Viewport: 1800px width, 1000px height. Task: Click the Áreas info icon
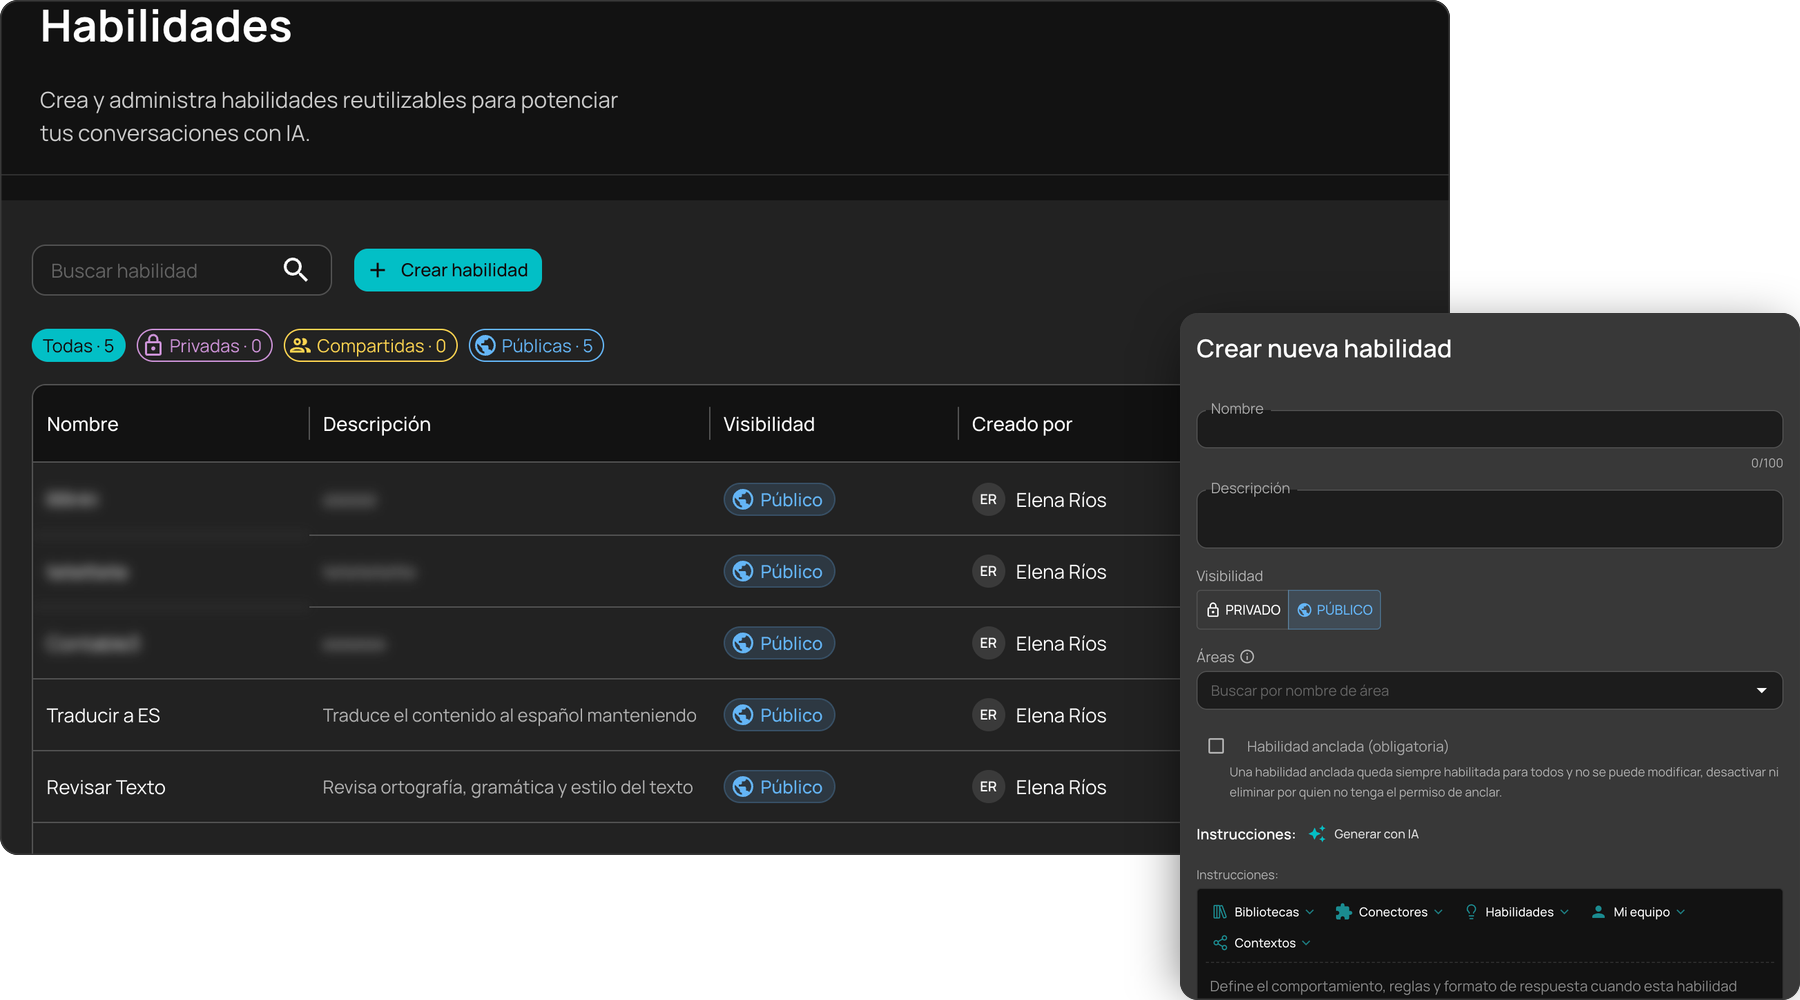click(1247, 657)
